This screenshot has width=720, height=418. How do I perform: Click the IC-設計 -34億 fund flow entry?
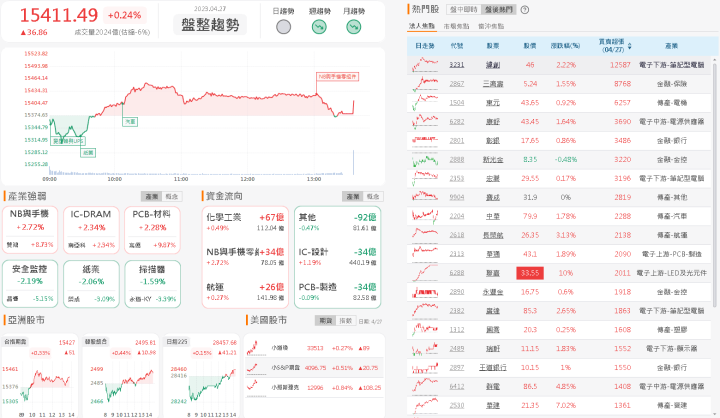coord(338,257)
